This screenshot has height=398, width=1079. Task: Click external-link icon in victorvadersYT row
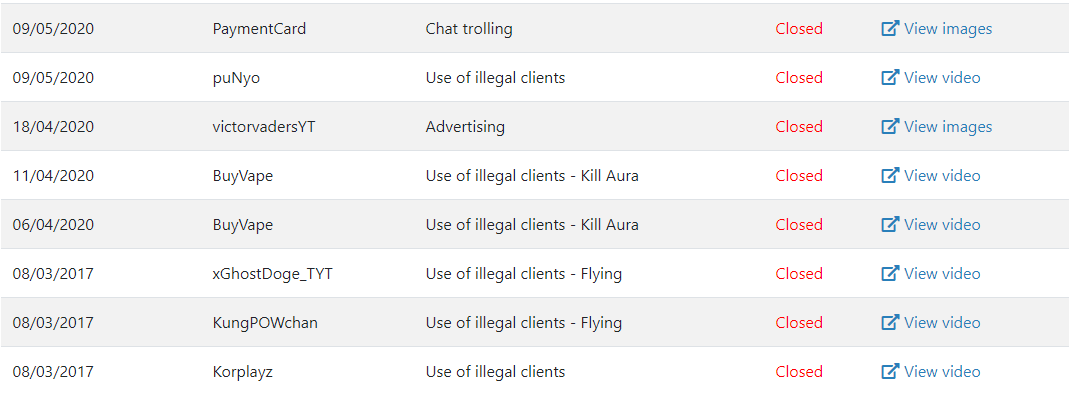point(890,126)
